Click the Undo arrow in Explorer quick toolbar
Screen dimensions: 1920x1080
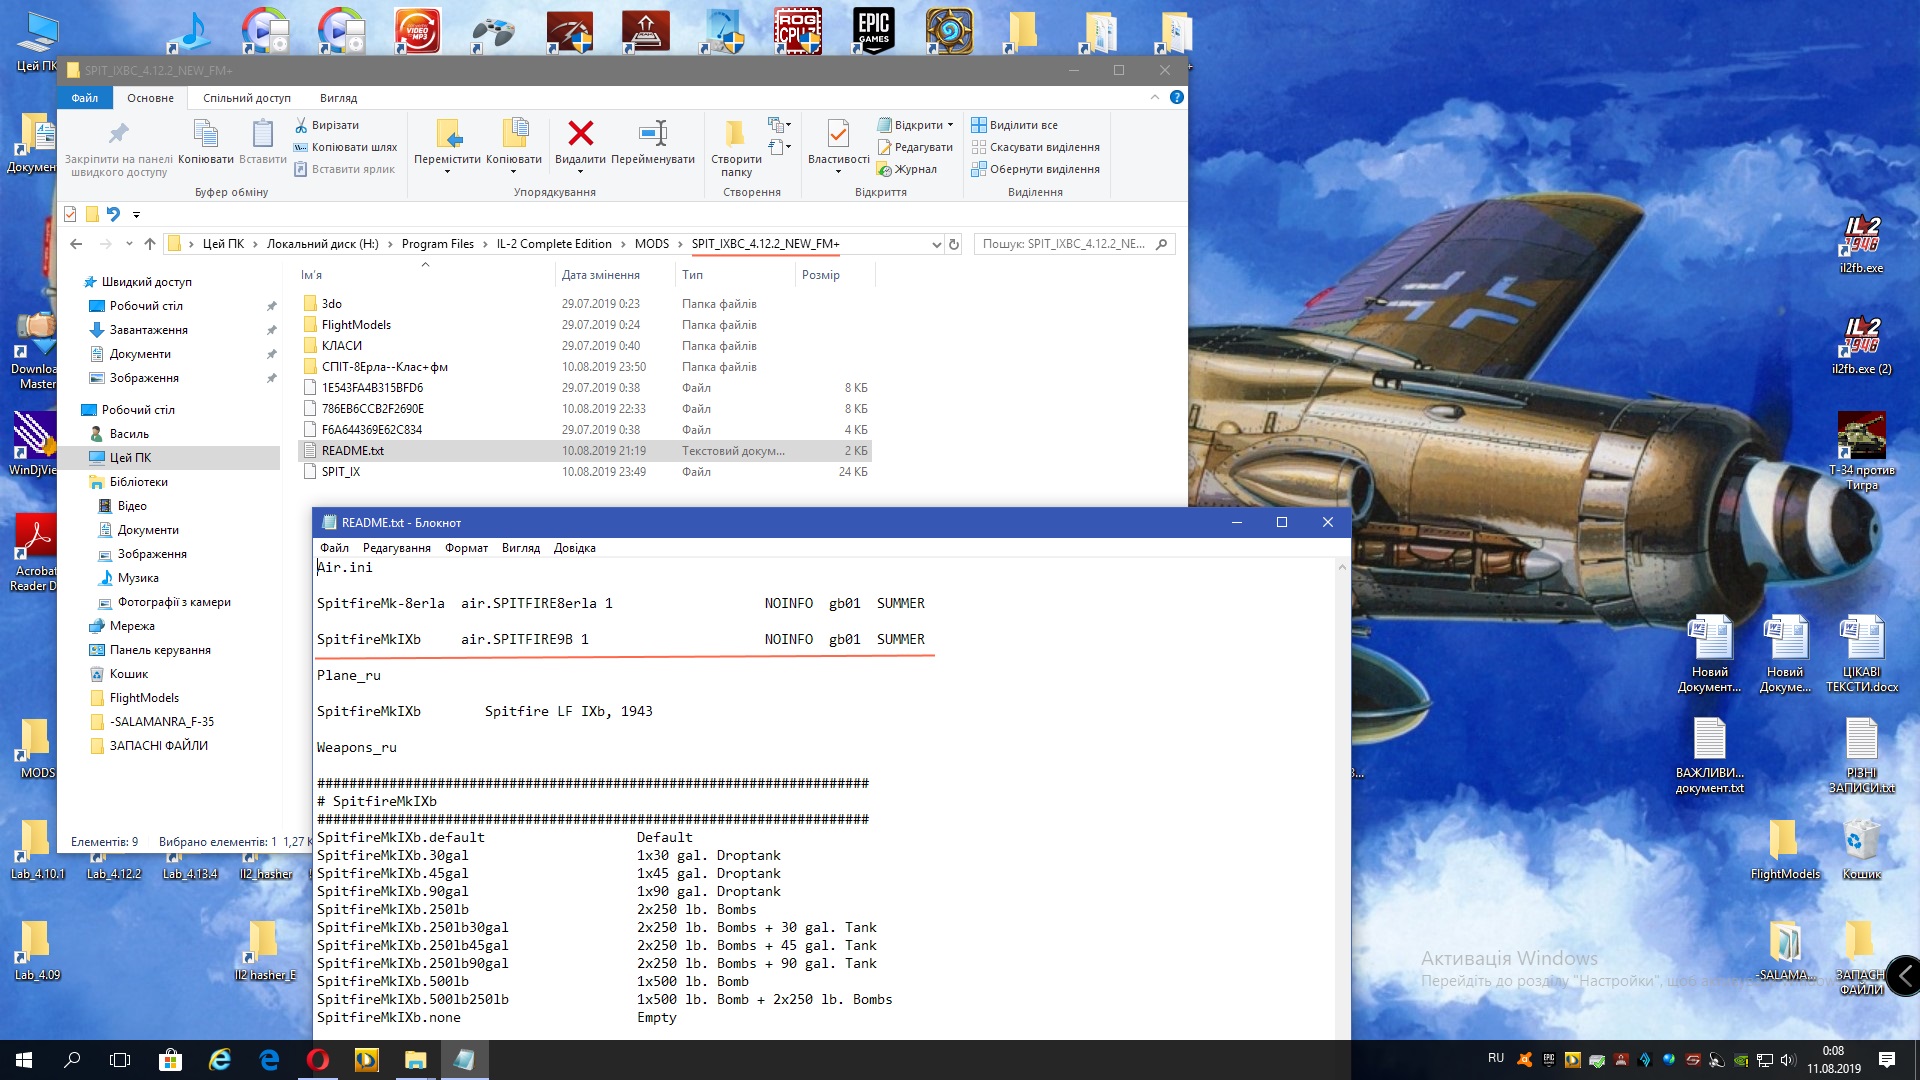tap(113, 213)
